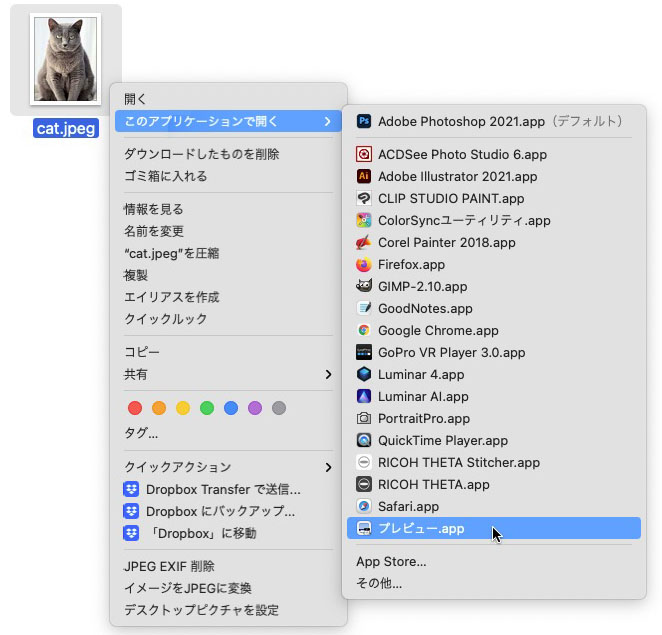Open the タグ... option
The image size is (662, 635).
pyautogui.click(x=141, y=433)
